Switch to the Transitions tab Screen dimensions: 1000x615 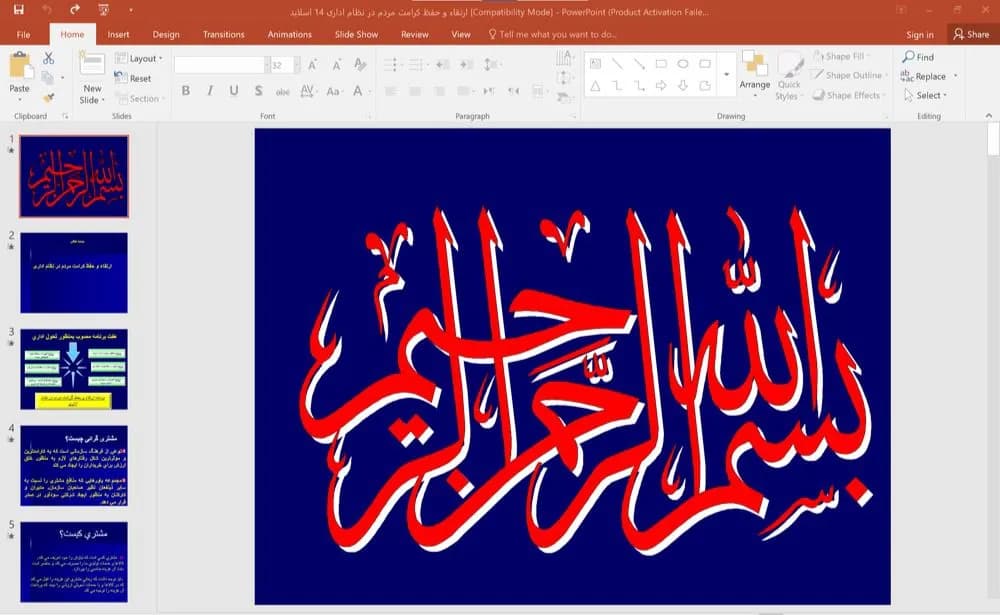(223, 34)
